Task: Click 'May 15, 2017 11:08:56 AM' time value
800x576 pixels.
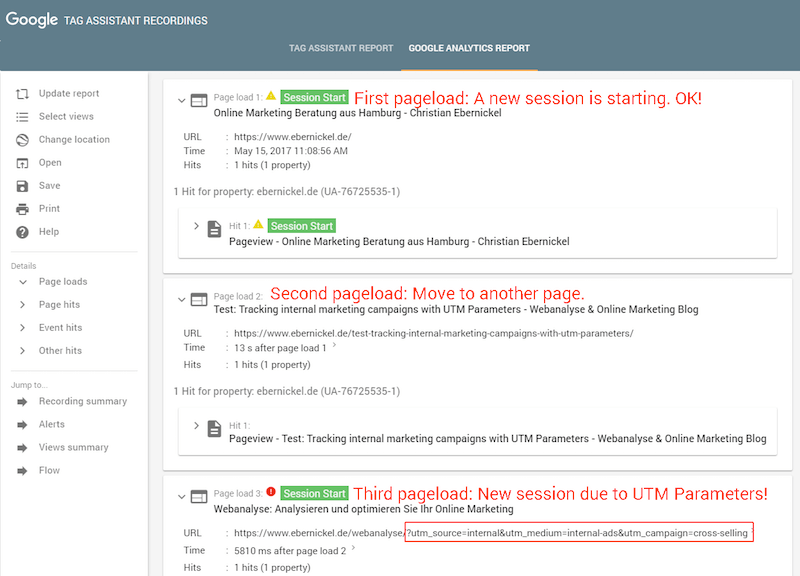Action: tap(291, 151)
